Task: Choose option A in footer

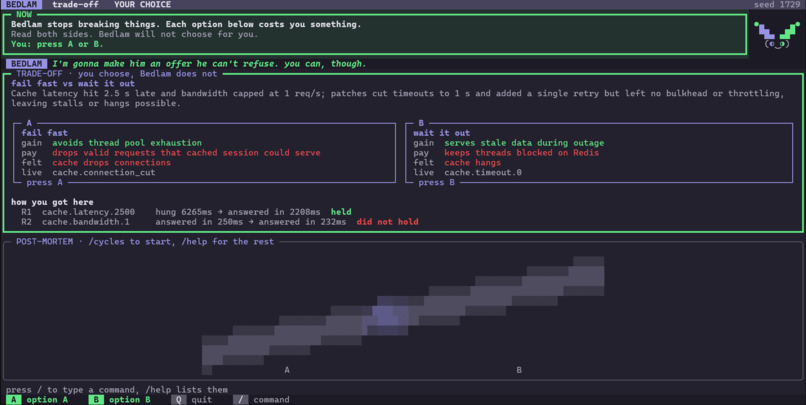Action: pyautogui.click(x=47, y=399)
